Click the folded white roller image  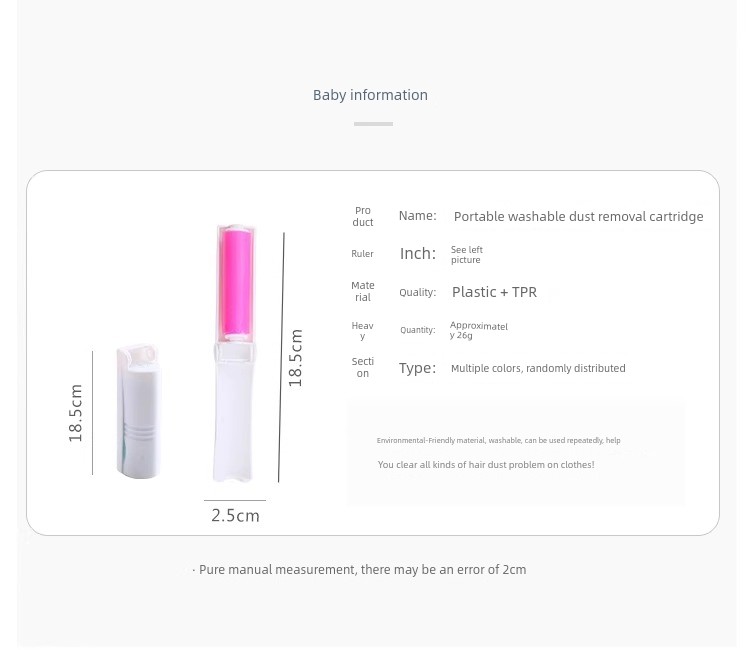(x=138, y=410)
